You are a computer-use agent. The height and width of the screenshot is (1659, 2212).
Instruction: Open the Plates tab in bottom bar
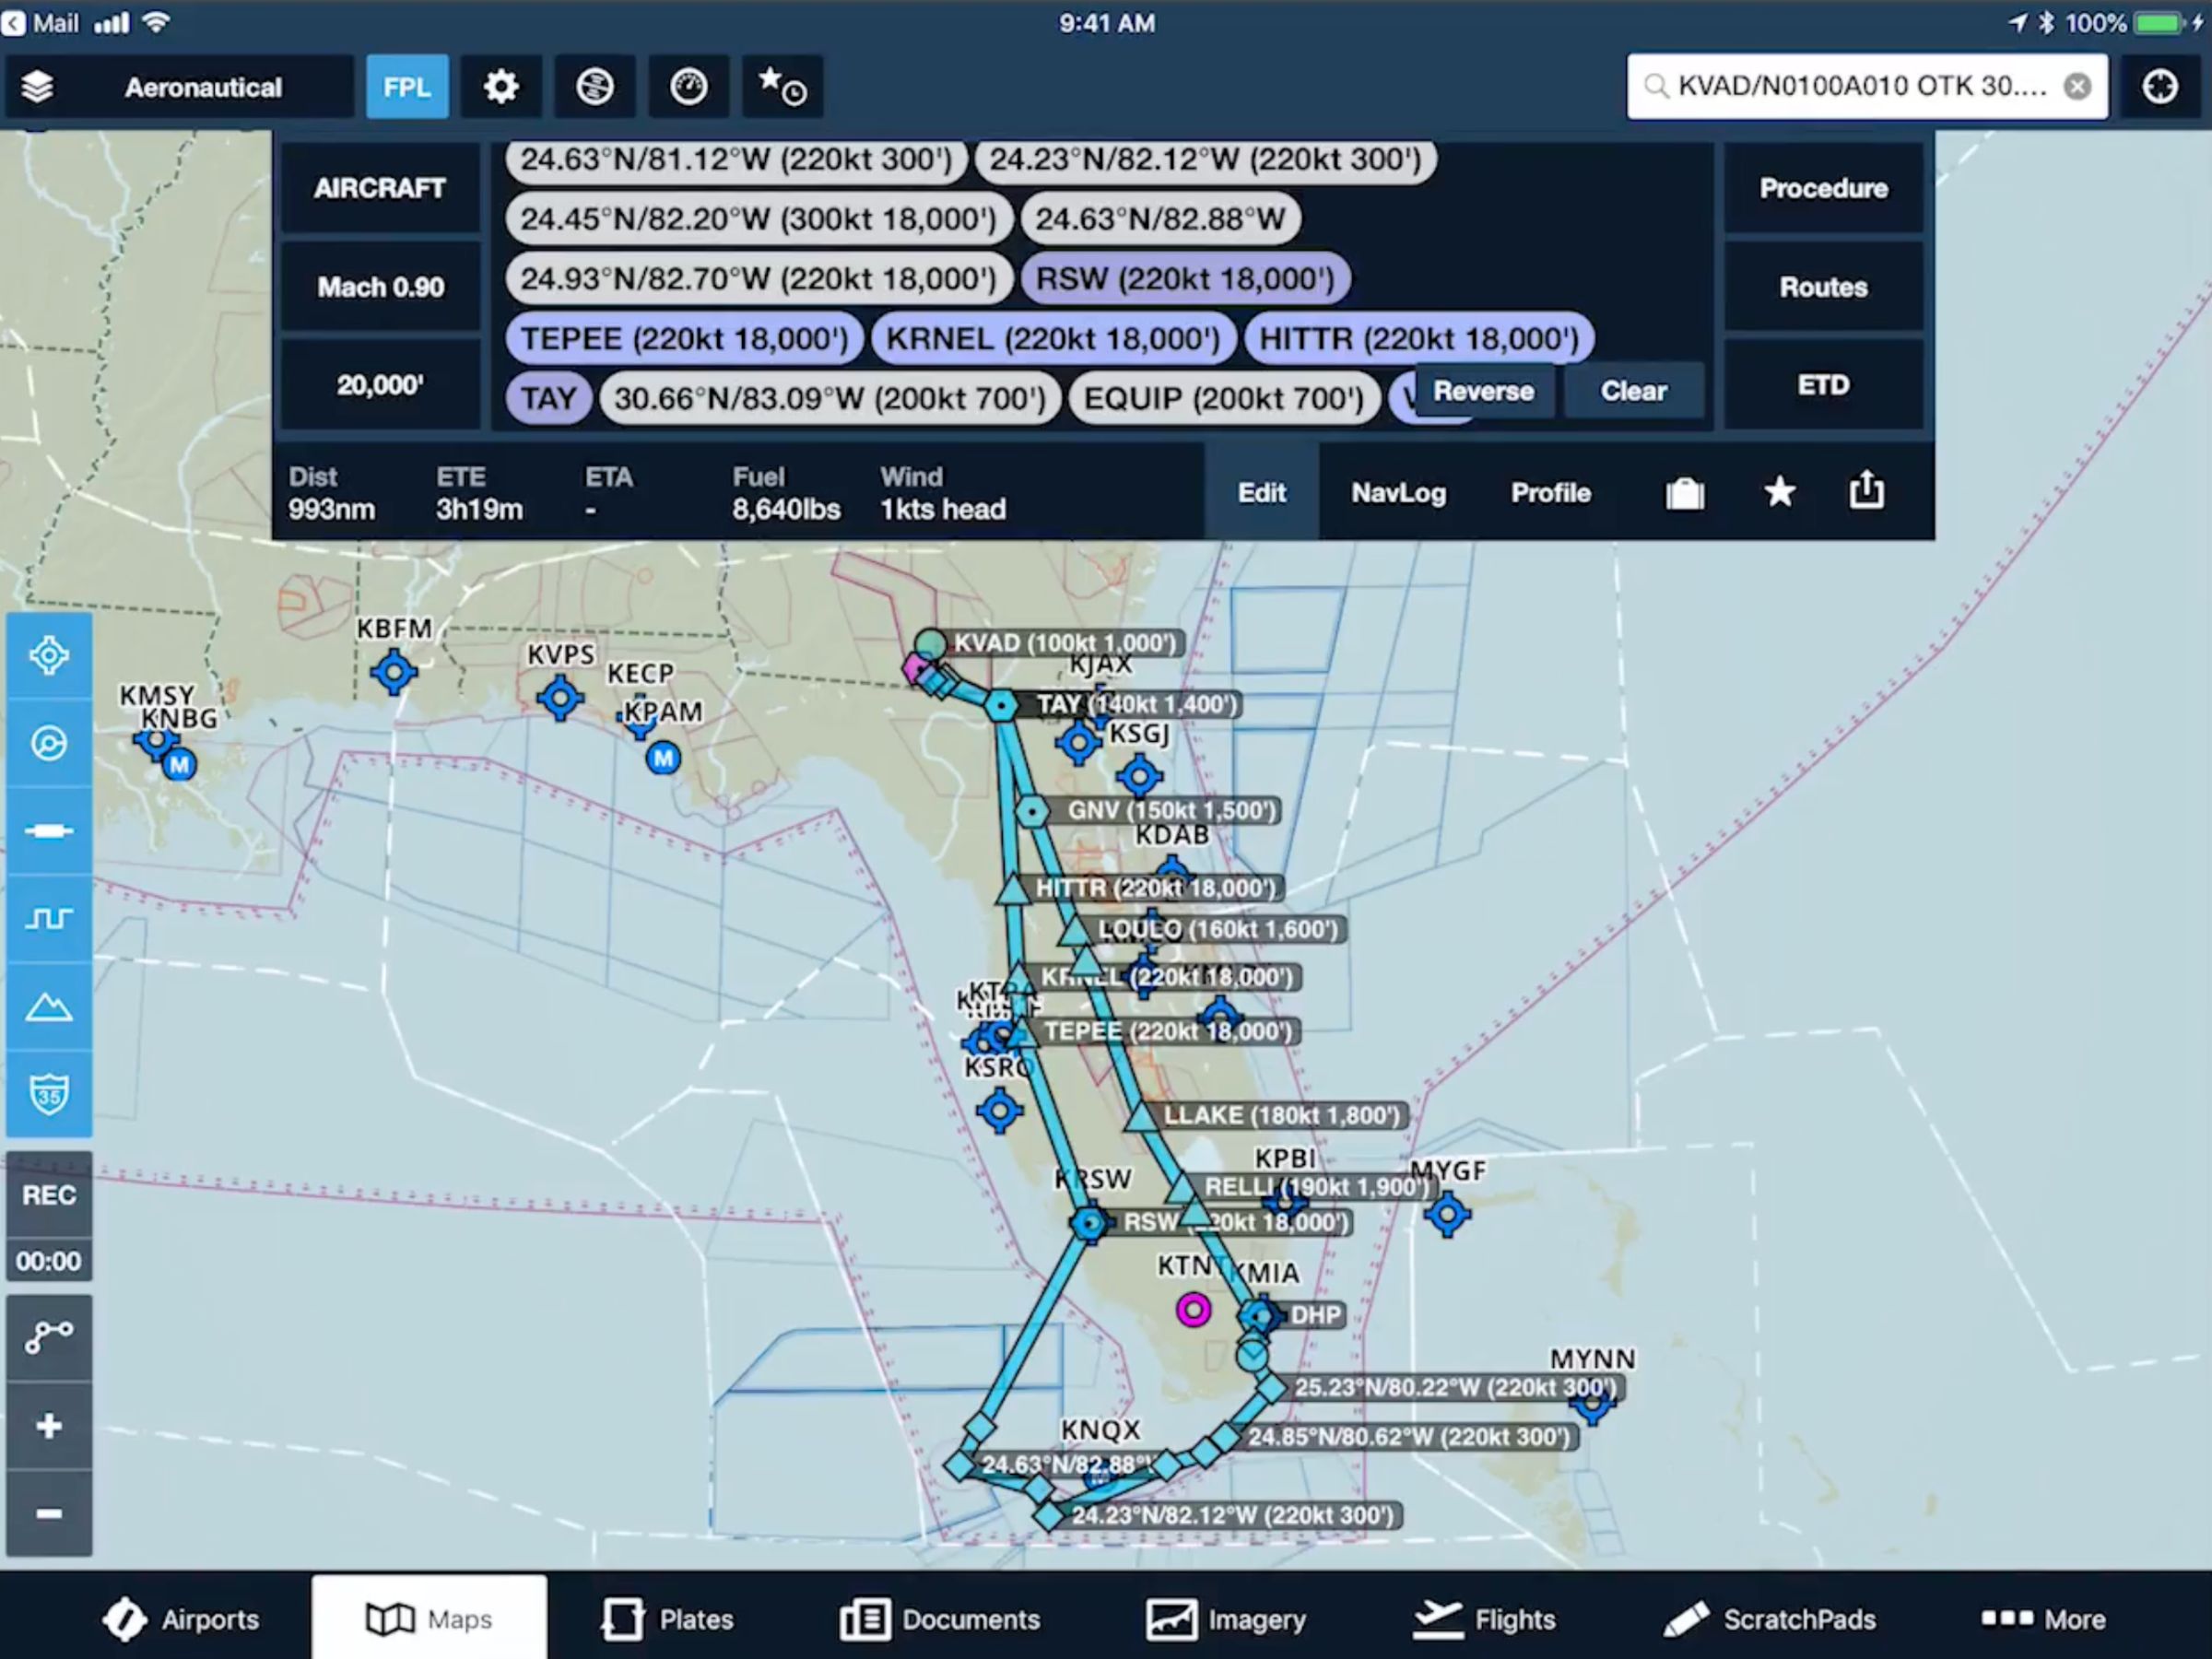(668, 1619)
